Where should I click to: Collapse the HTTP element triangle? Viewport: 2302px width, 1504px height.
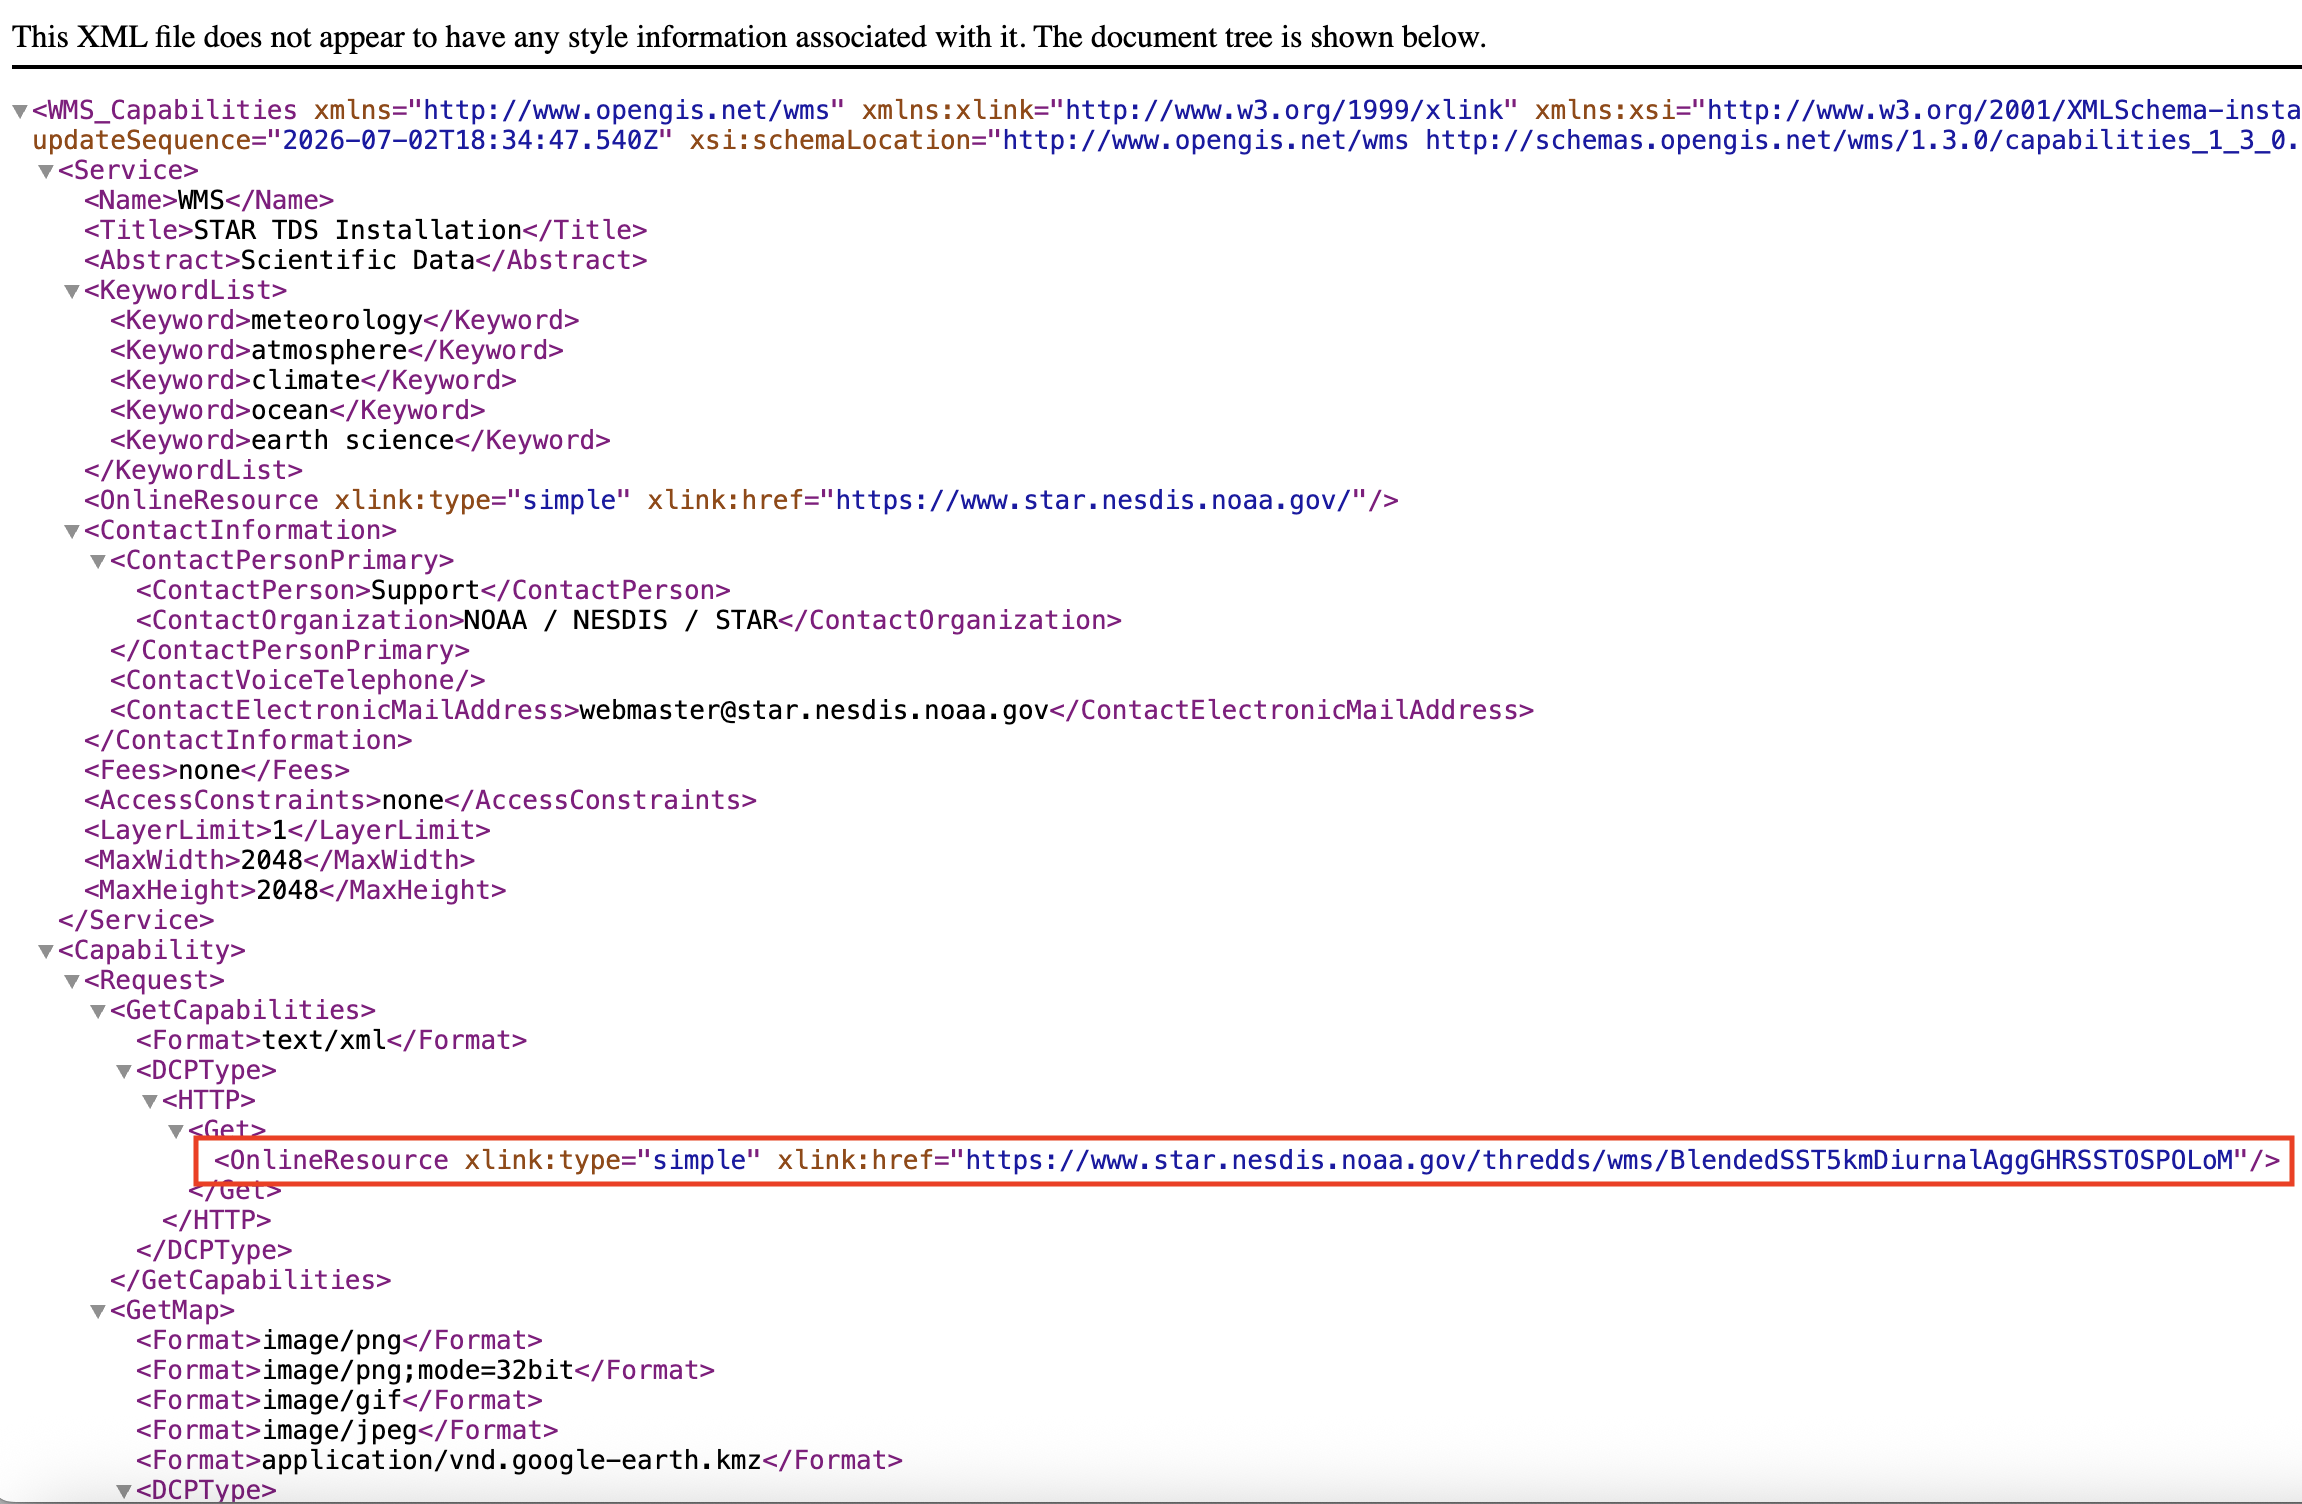coord(149,1101)
